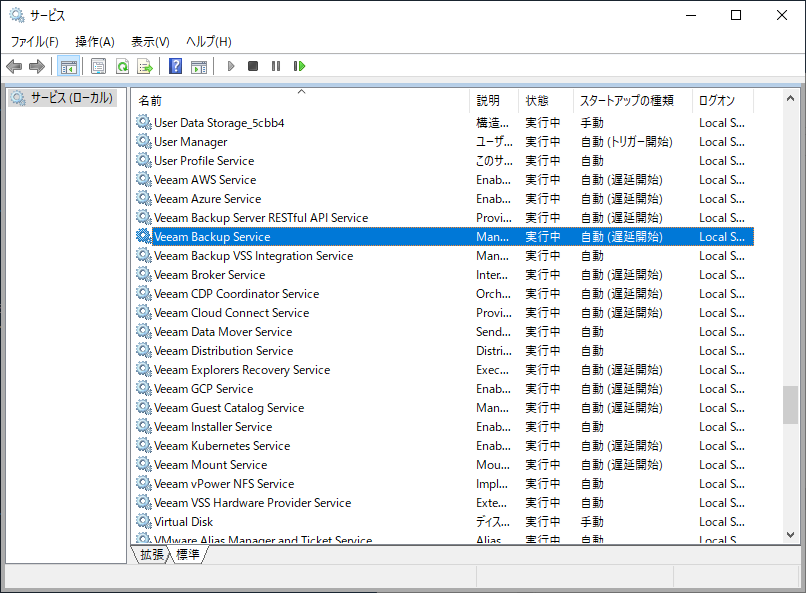Click the Services title bar gear icon
Screen dimensions: 806x593
tap(17, 15)
